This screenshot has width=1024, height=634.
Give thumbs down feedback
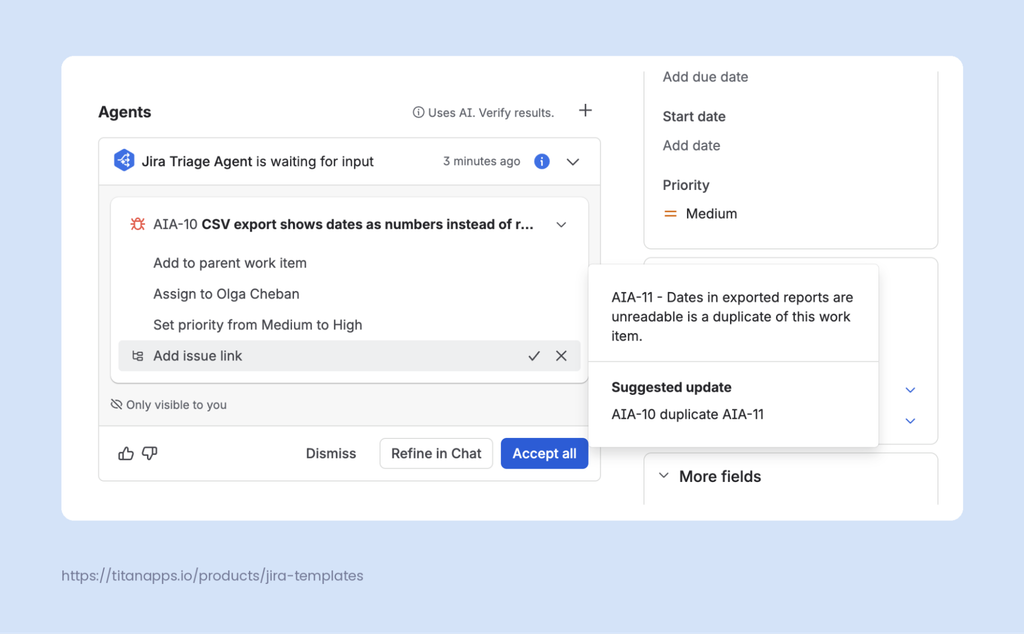150,453
